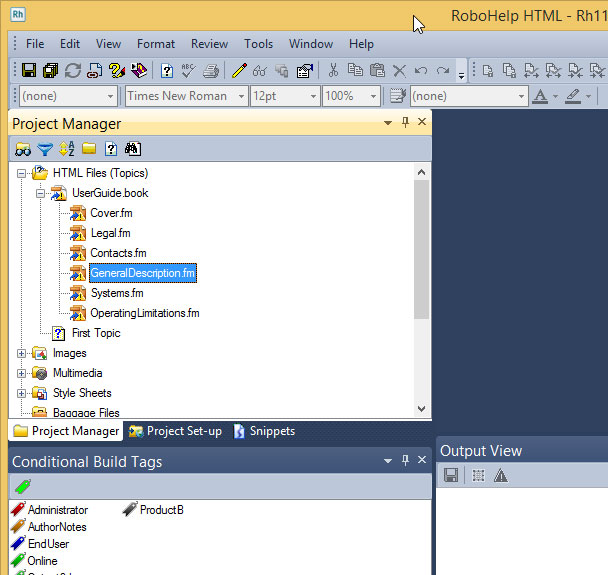The width and height of the screenshot is (608, 575).
Task: Click the filter funnel icon in Project Manager
Action: (45, 149)
